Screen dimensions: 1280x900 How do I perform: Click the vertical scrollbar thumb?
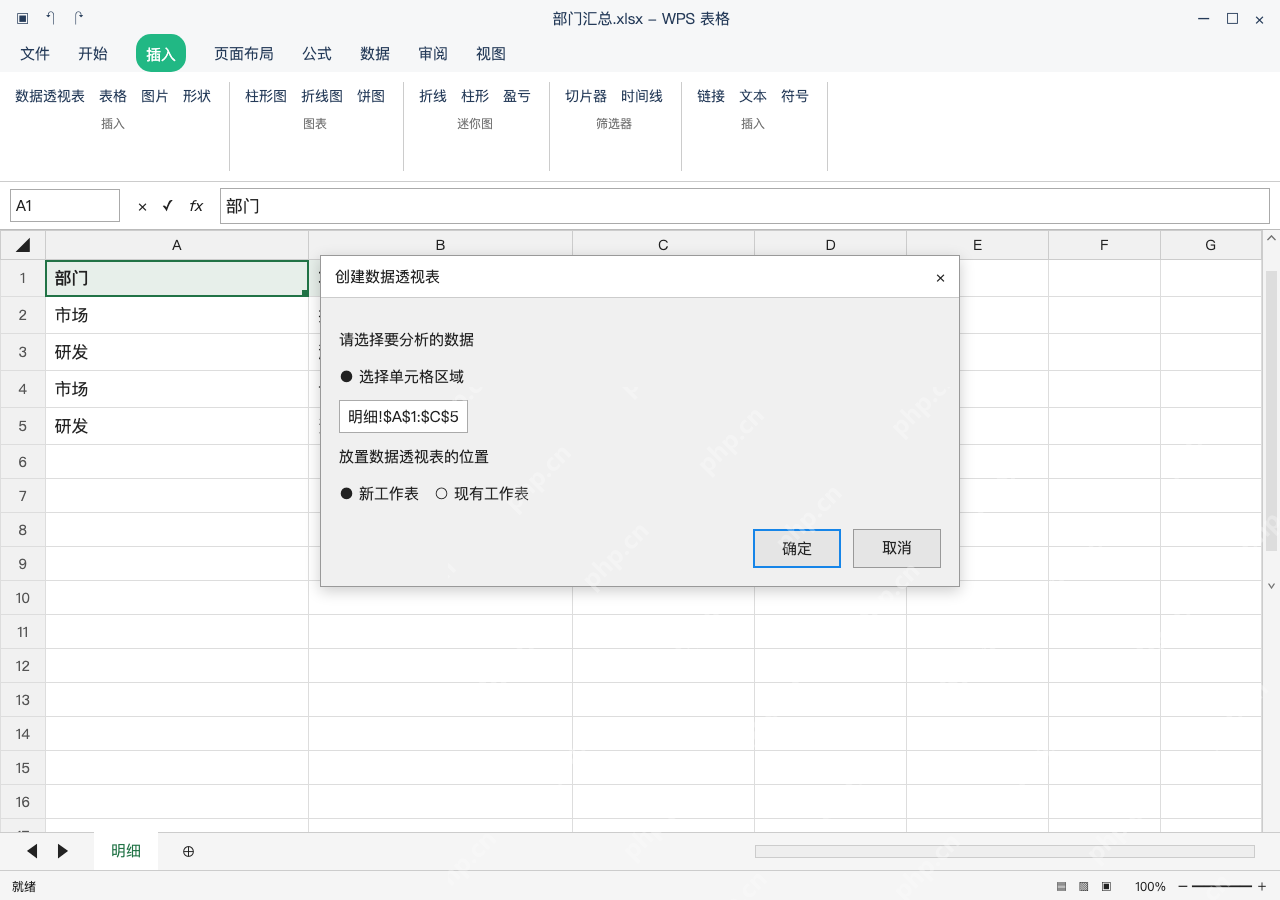point(1272,410)
